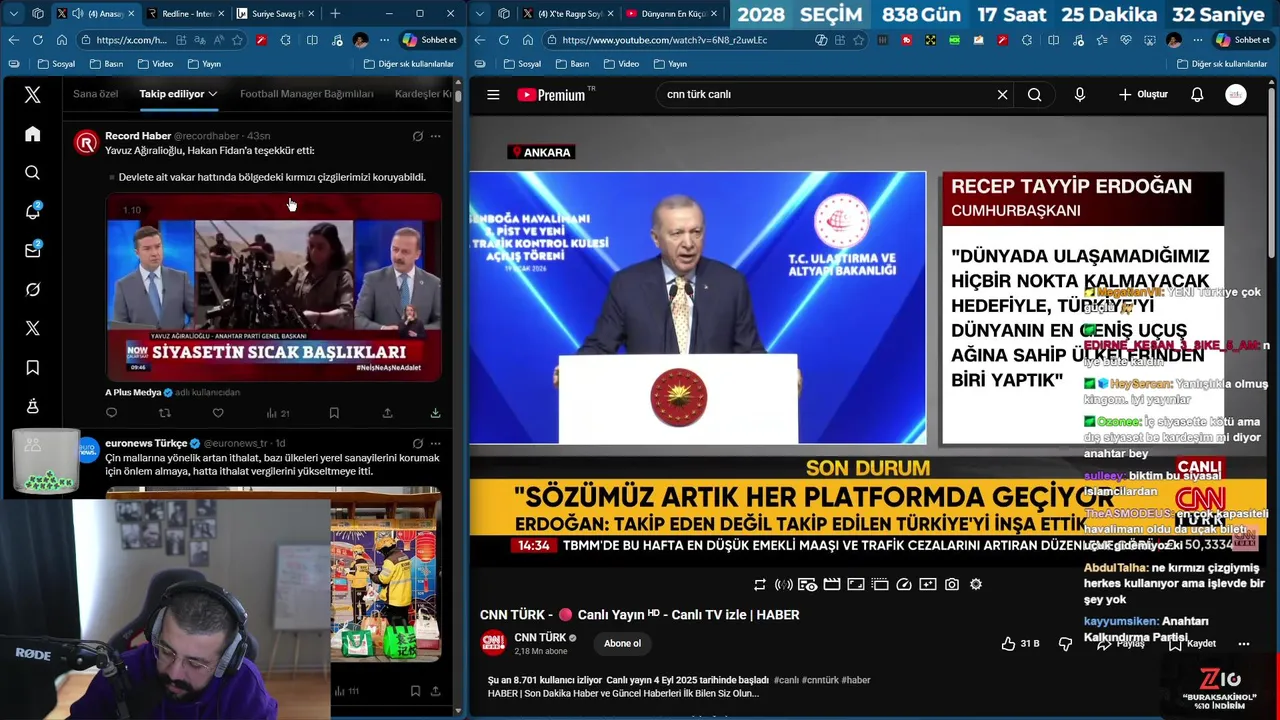1280x720 pixels.
Task: Switch to the Redline browser tab
Action: (x=185, y=14)
